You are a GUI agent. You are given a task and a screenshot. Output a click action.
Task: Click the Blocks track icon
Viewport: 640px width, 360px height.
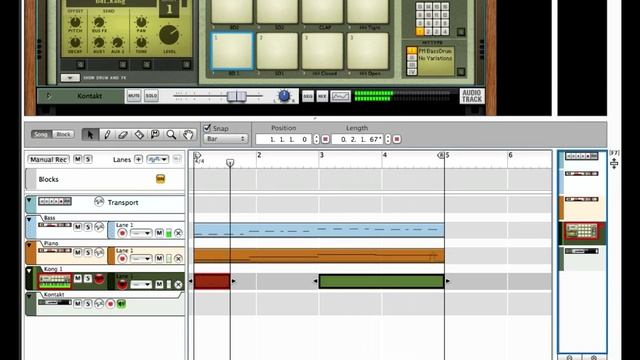160,179
